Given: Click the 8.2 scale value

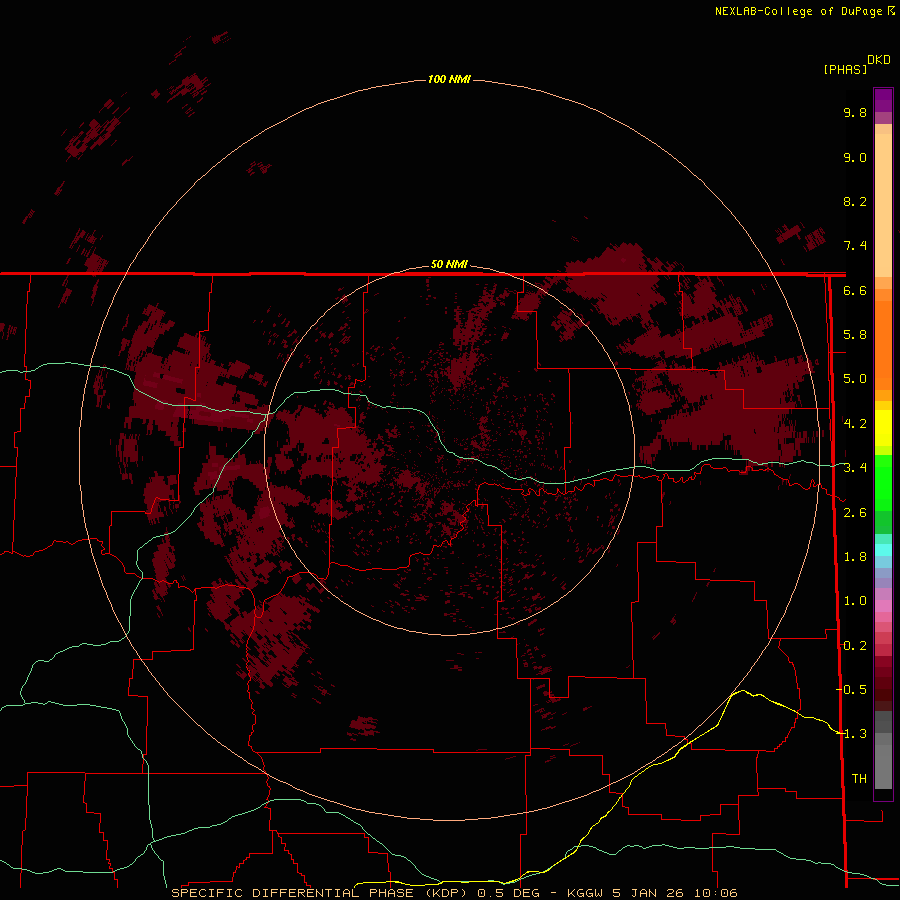Looking at the screenshot, I should (x=855, y=201).
